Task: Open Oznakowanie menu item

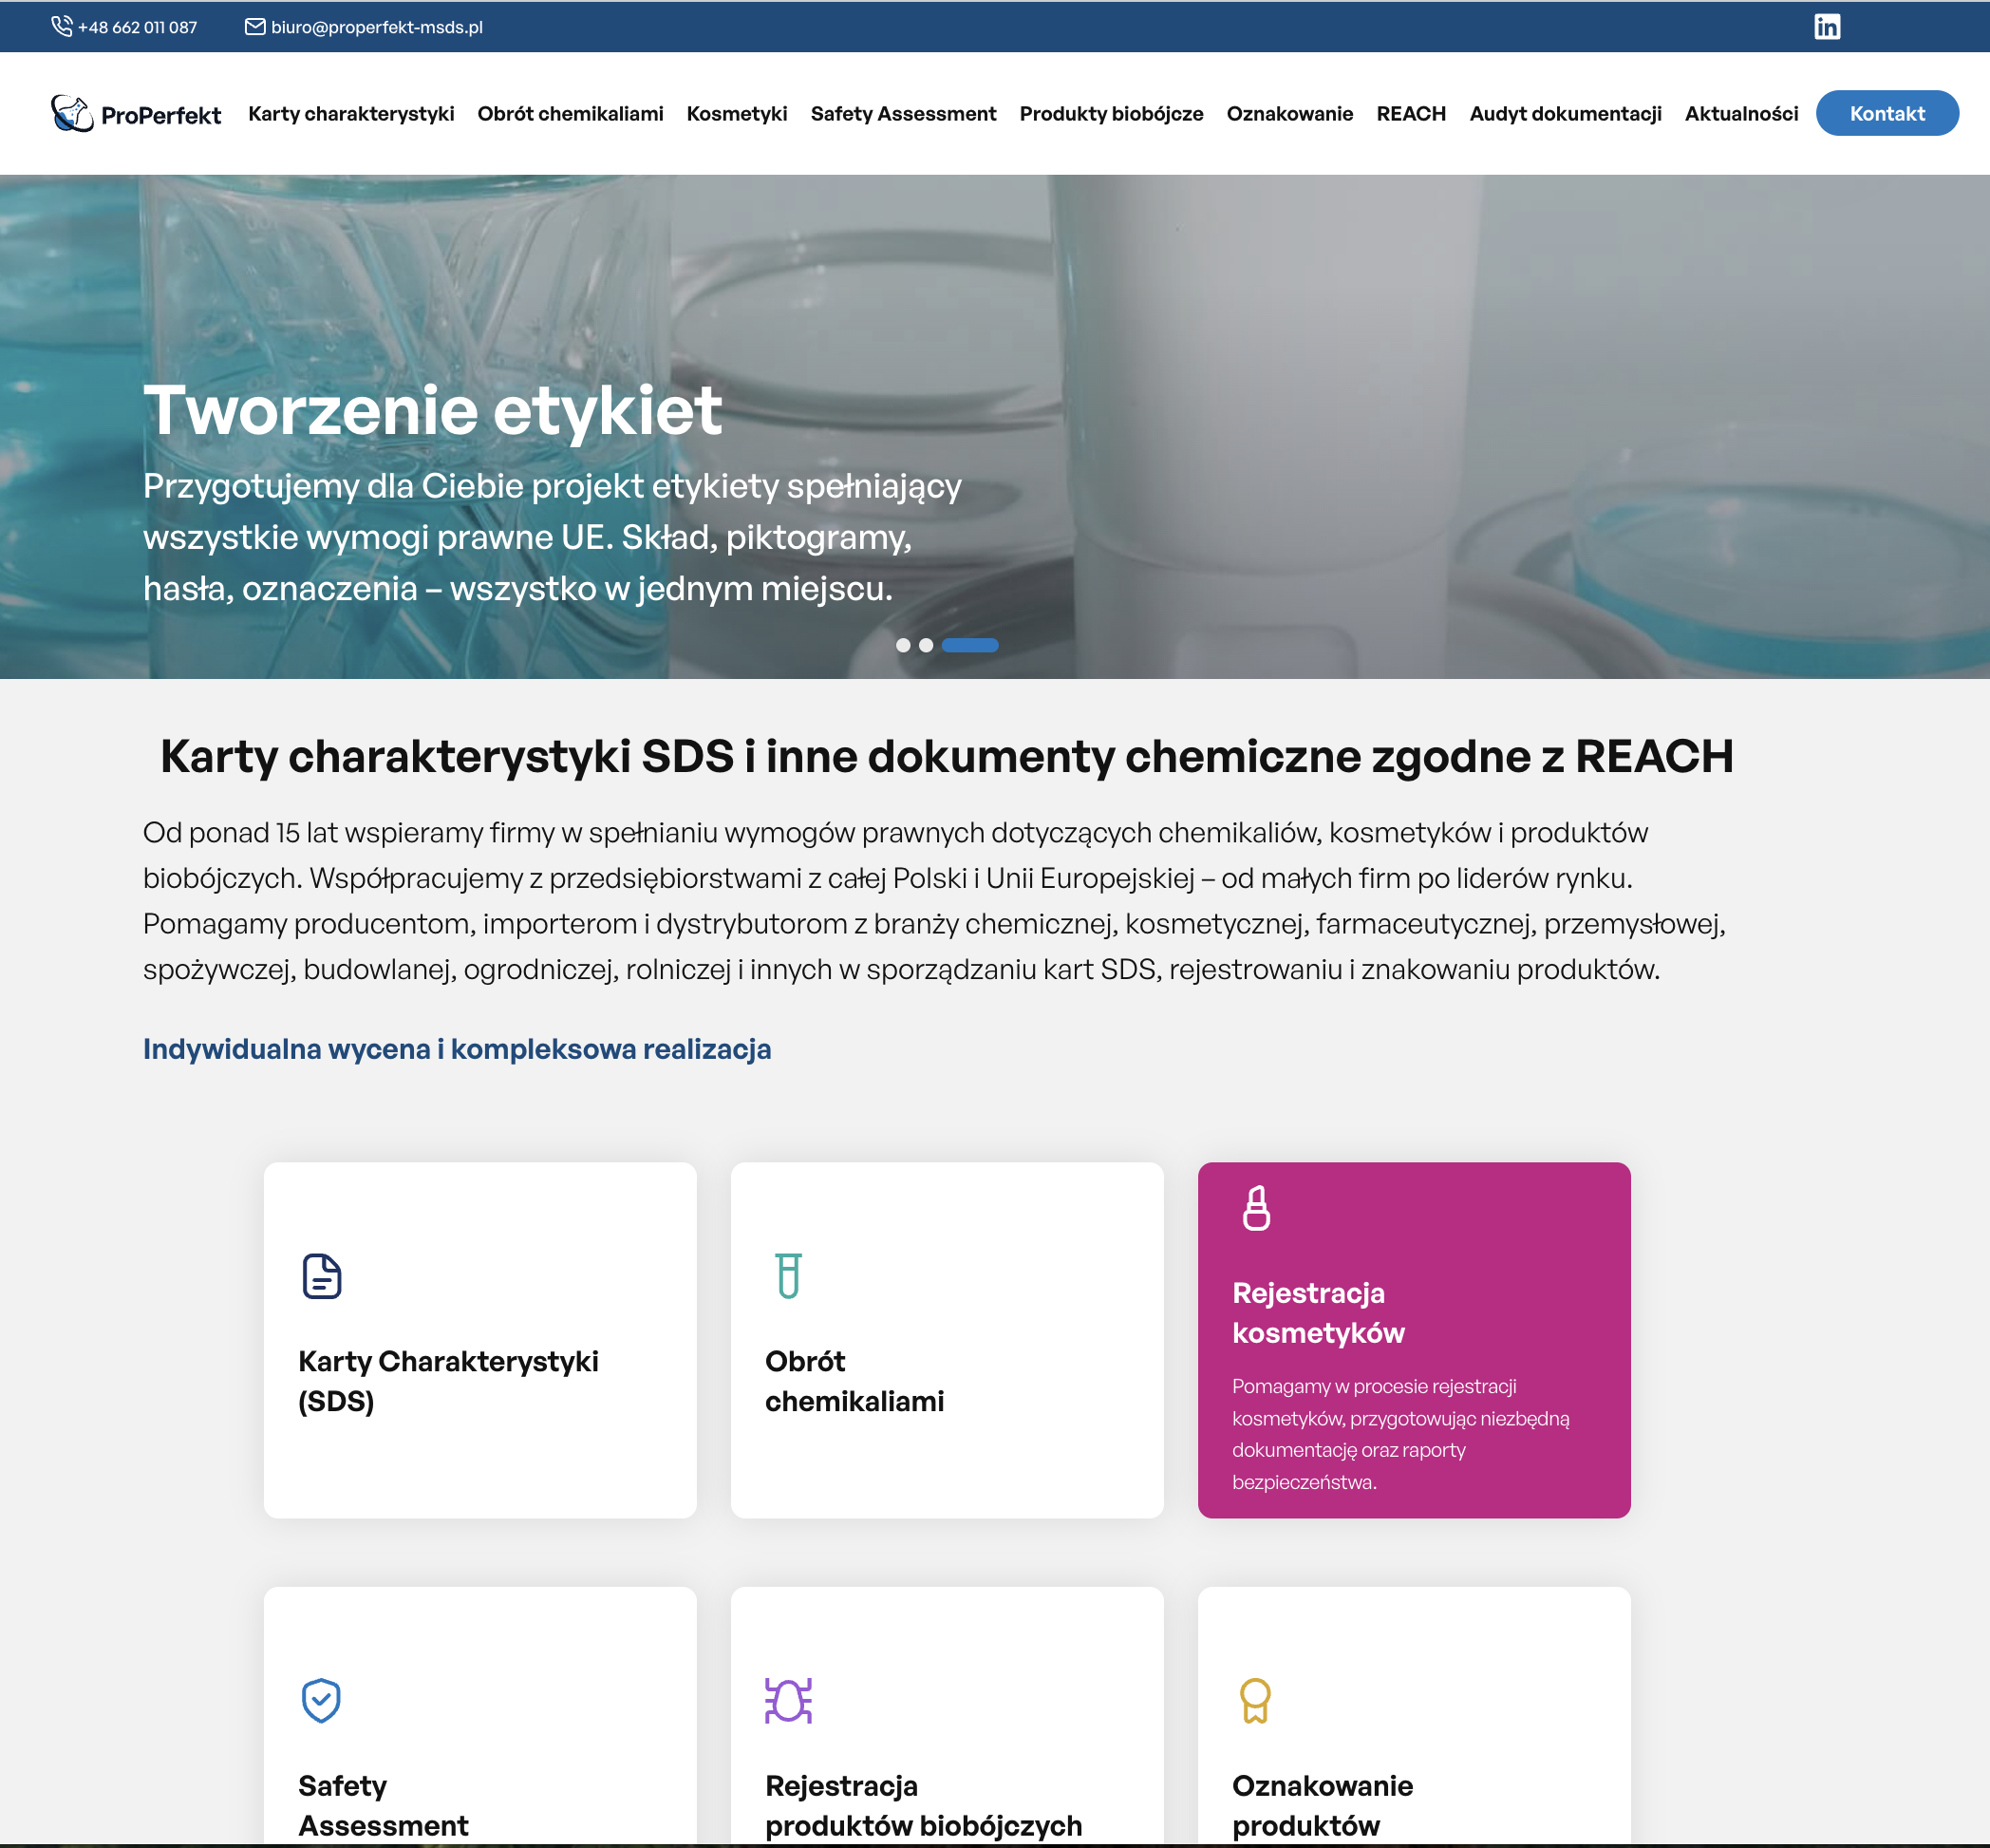Action: point(1289,114)
